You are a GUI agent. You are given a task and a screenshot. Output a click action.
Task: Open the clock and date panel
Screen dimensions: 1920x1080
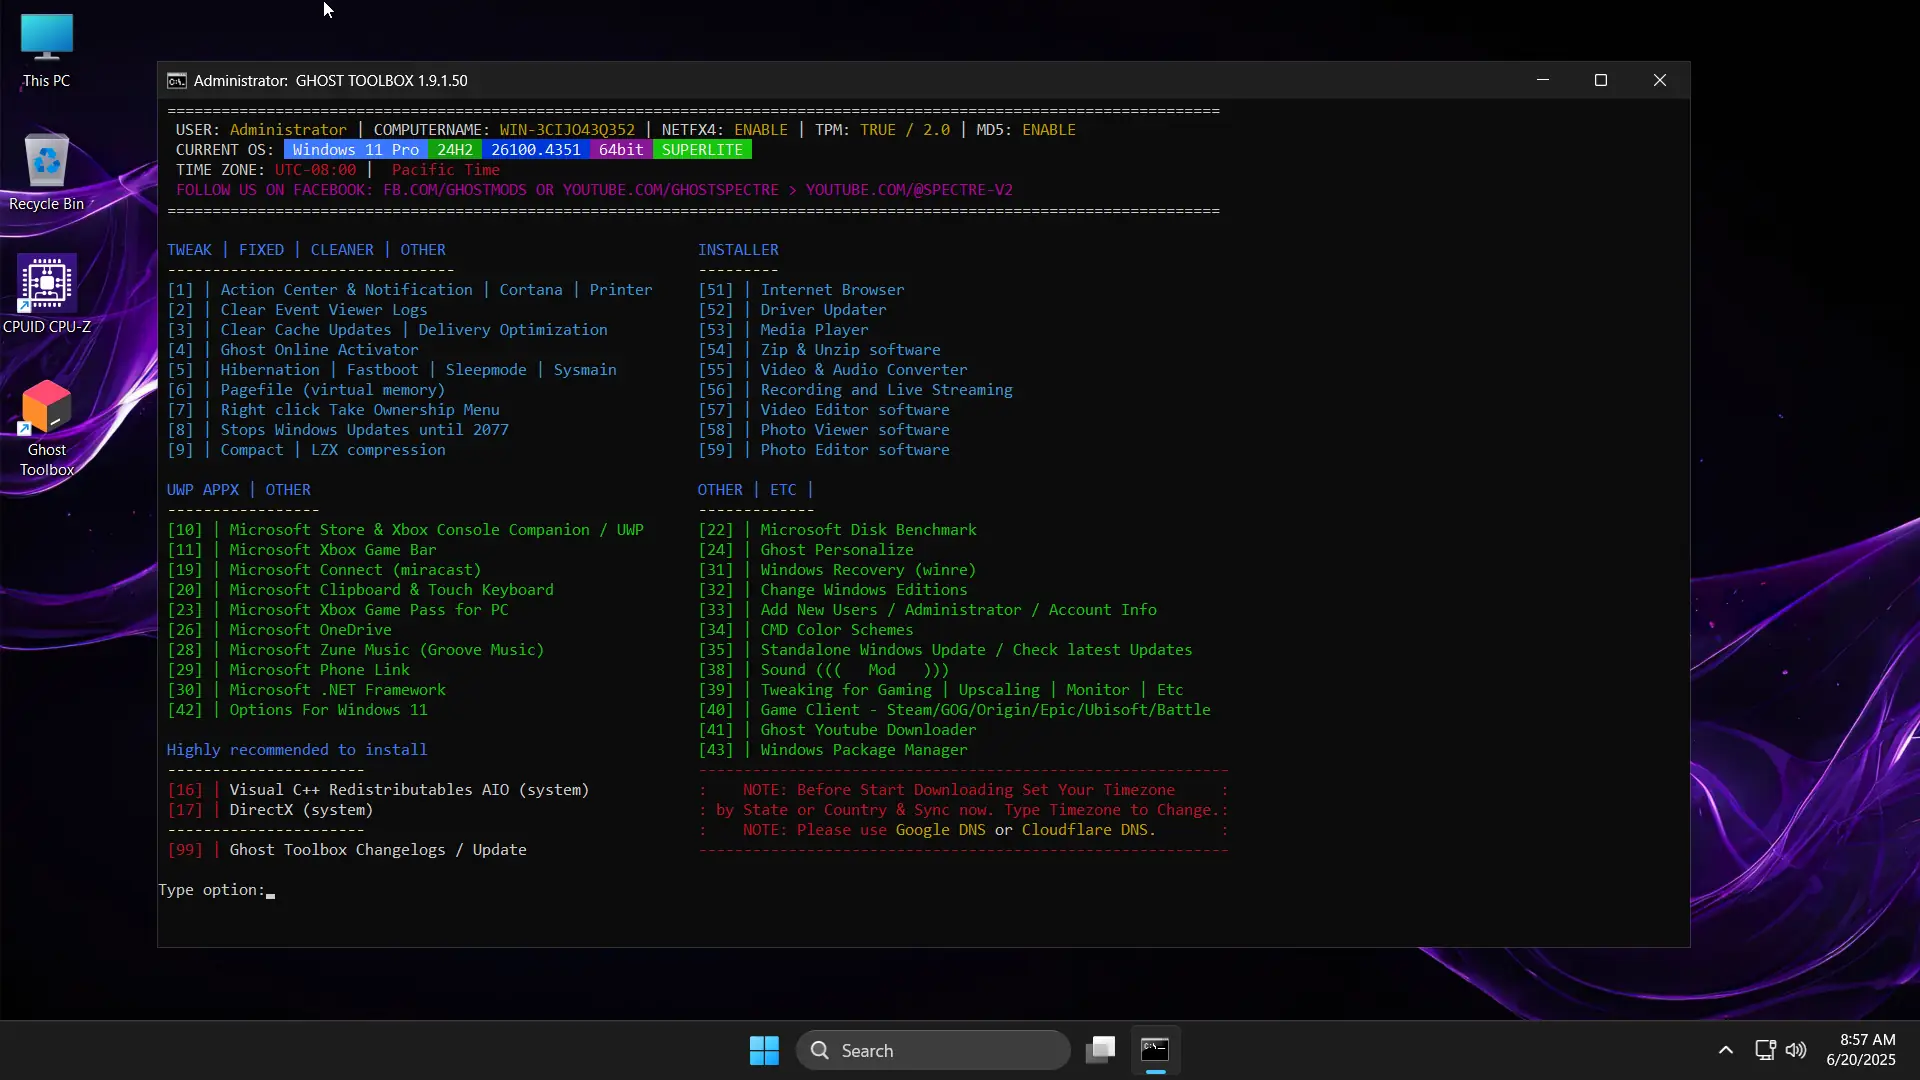click(1860, 1050)
